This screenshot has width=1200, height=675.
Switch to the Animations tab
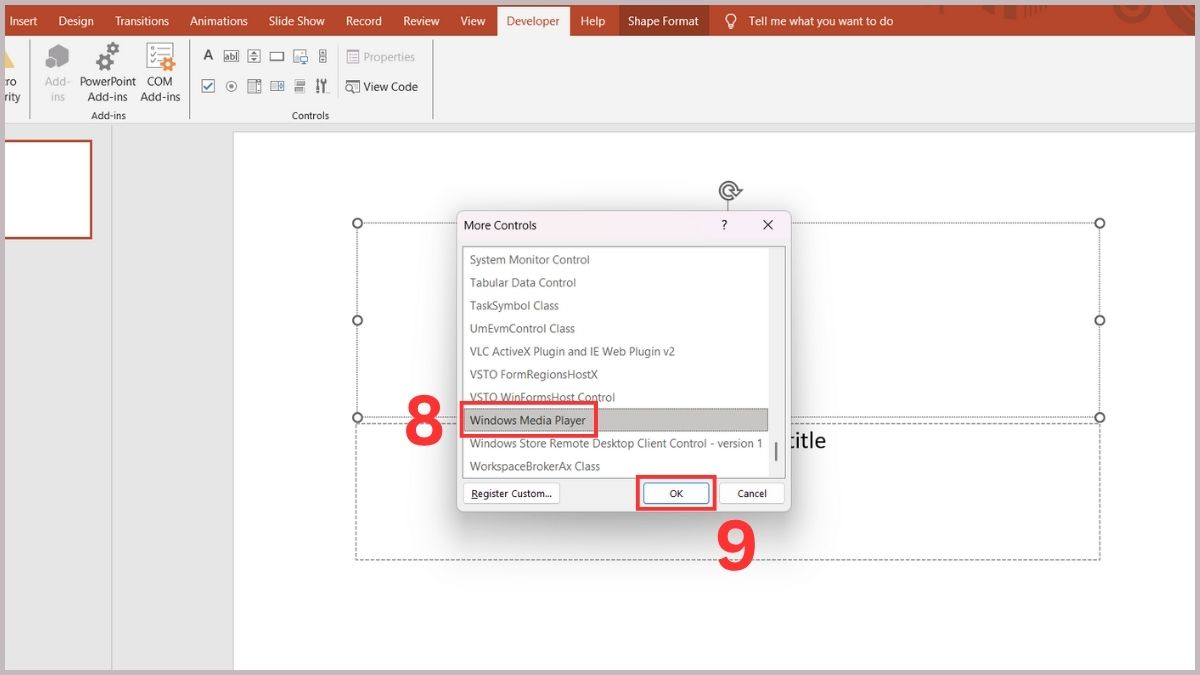click(218, 21)
